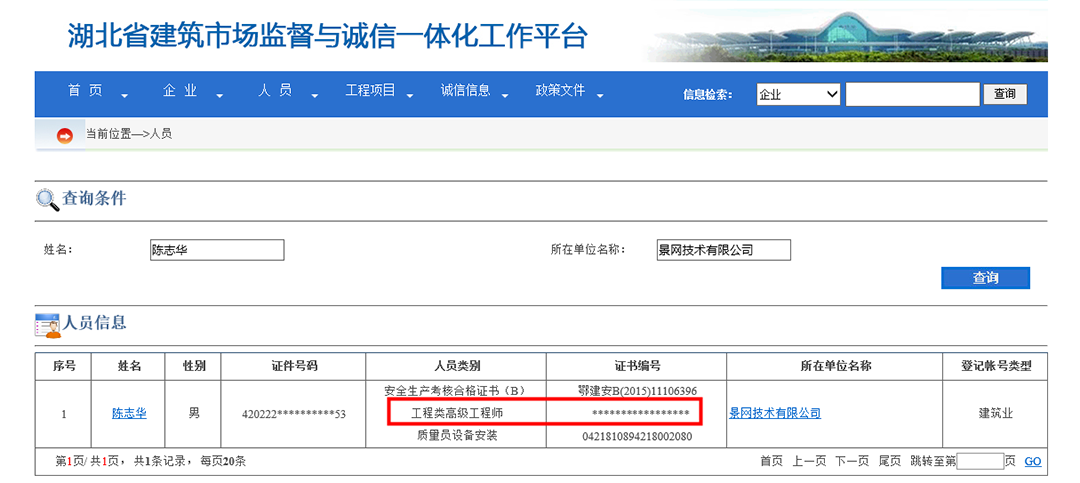The width and height of the screenshot is (1080, 483).
Task: Click the red arrow location icon
Action: tap(65, 134)
